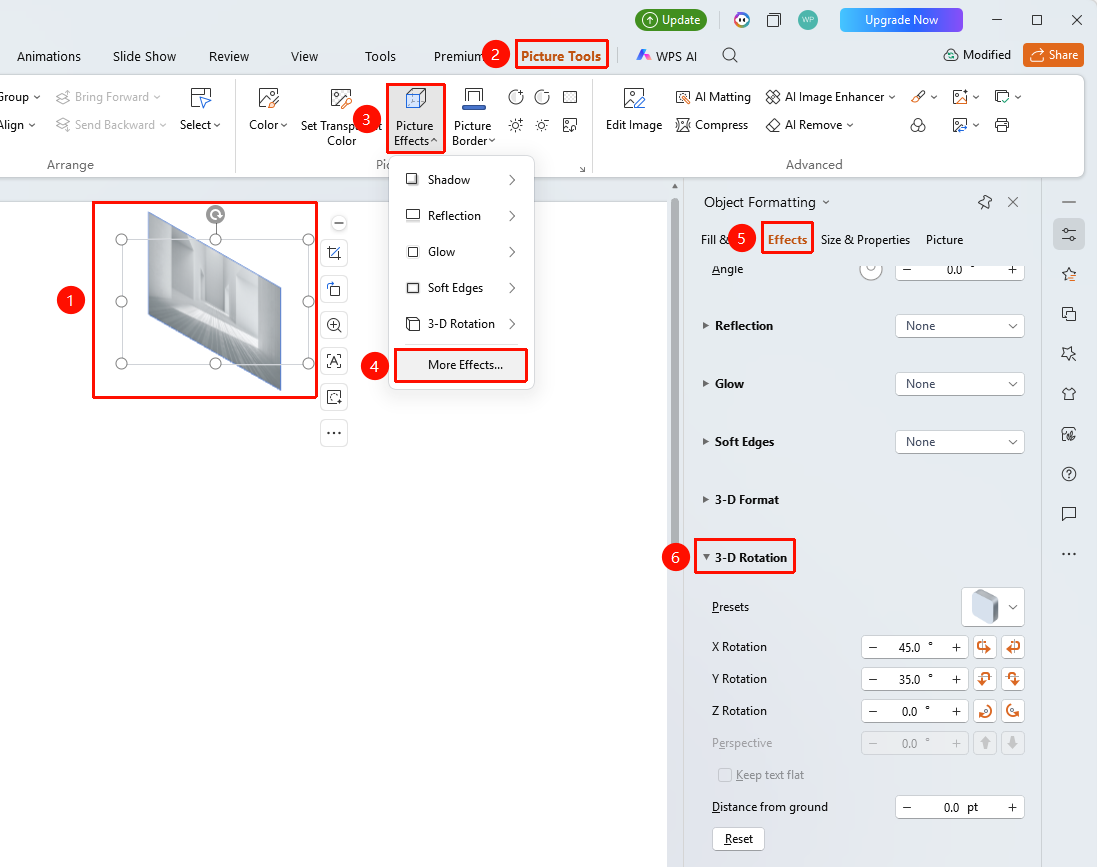Switch to the Slide Show tab
This screenshot has width=1097, height=867.
144,56
